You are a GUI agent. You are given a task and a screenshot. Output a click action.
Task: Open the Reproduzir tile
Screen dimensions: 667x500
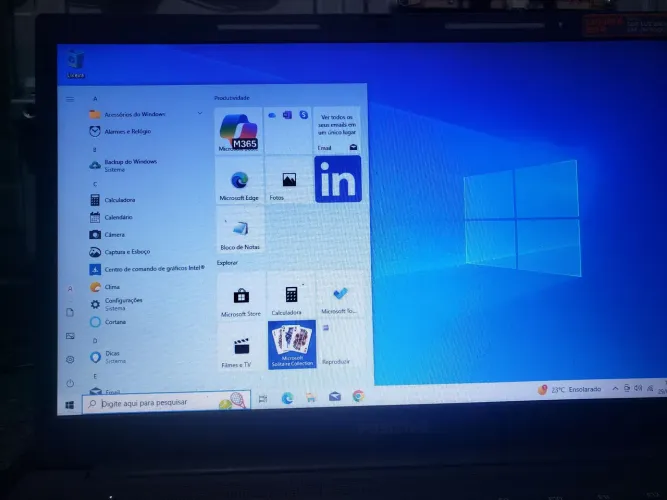click(342, 344)
